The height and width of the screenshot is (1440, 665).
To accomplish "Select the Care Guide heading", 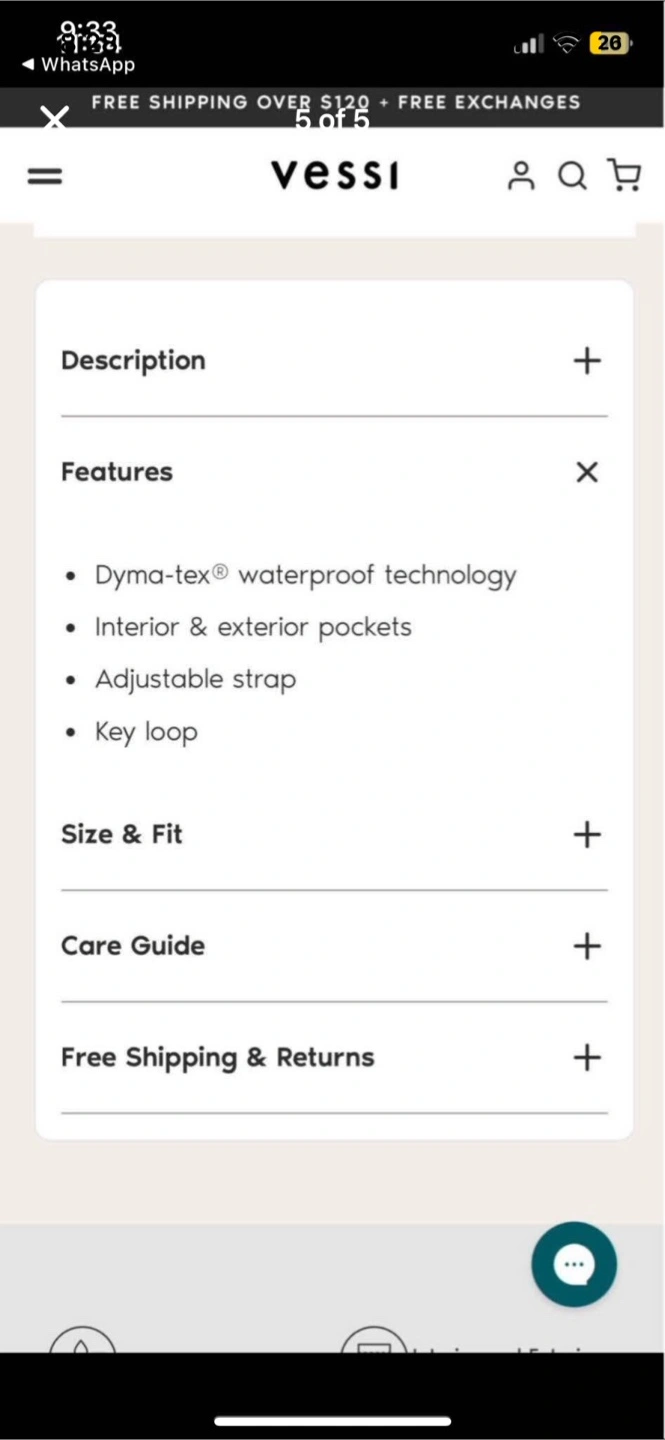I will (x=133, y=946).
